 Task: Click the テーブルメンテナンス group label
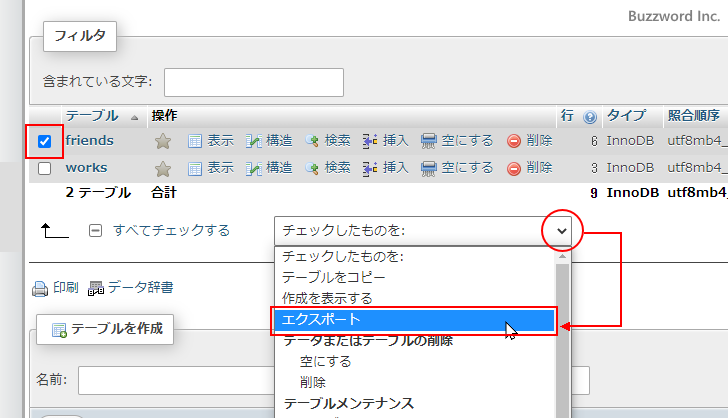point(348,404)
